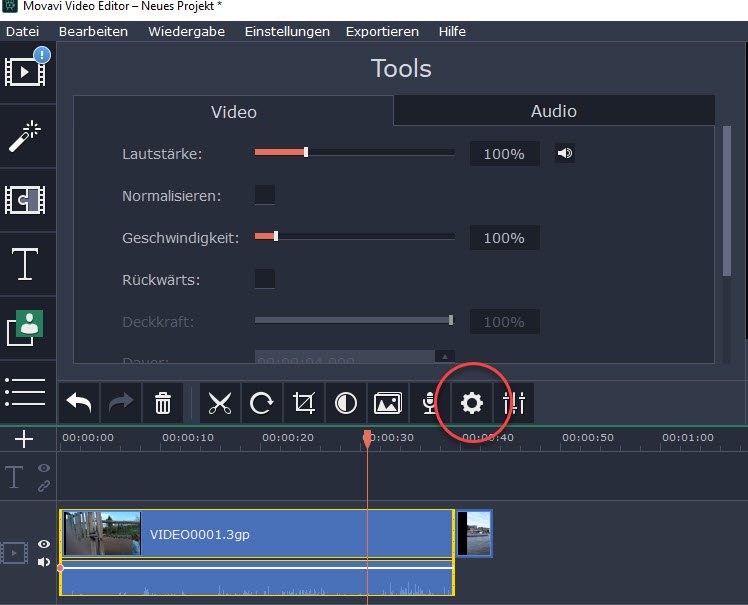Select the VIDEO0001.3gp clip on timeline
Viewport: 748px width, 605px height.
point(300,534)
